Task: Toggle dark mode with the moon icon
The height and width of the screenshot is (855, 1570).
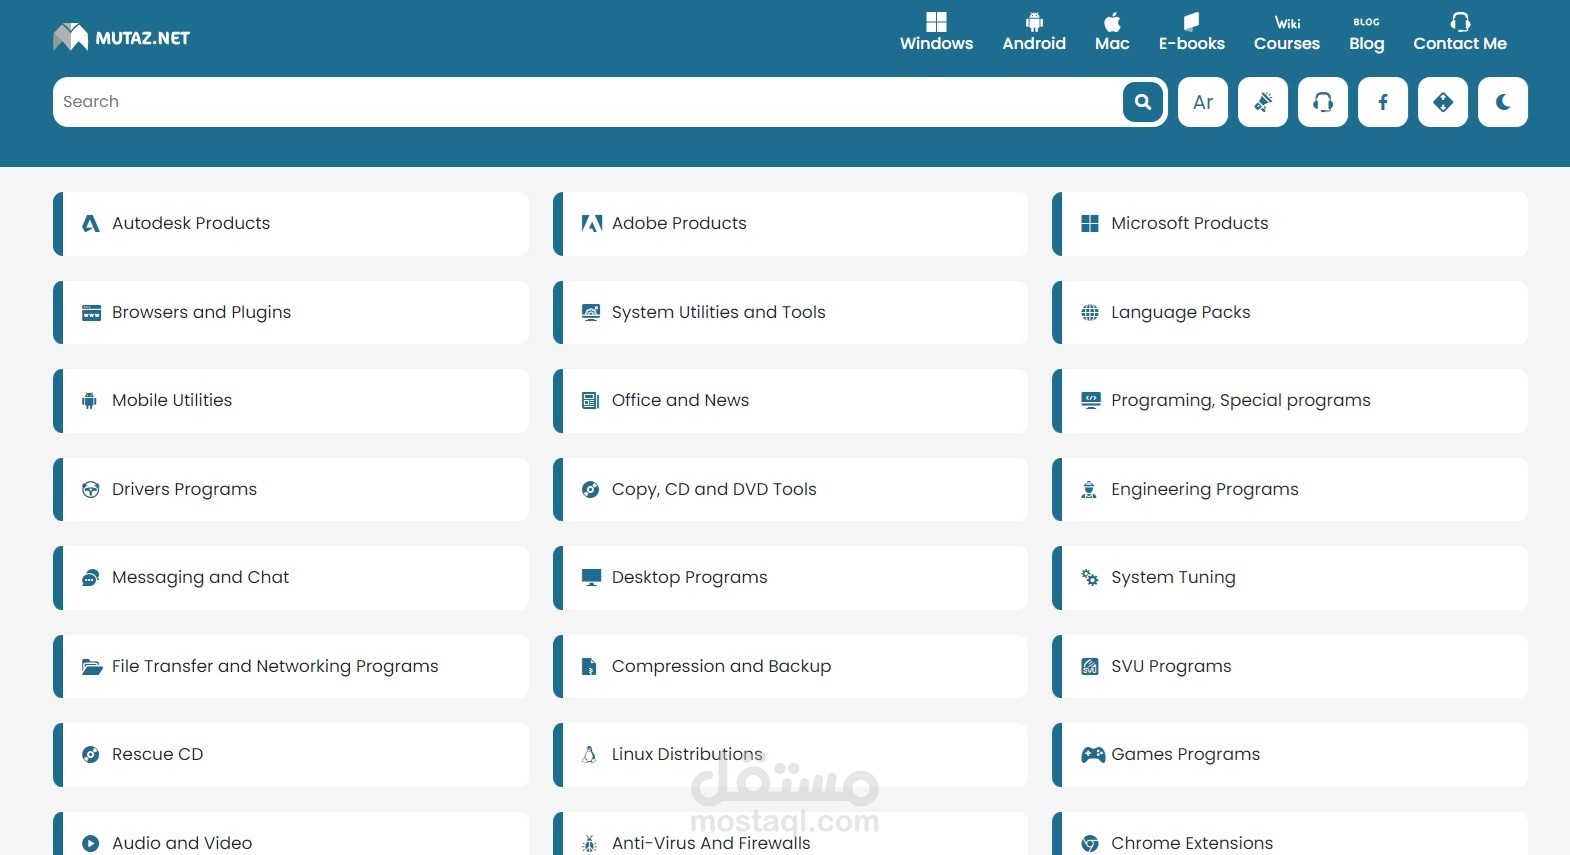Action: [1503, 102]
